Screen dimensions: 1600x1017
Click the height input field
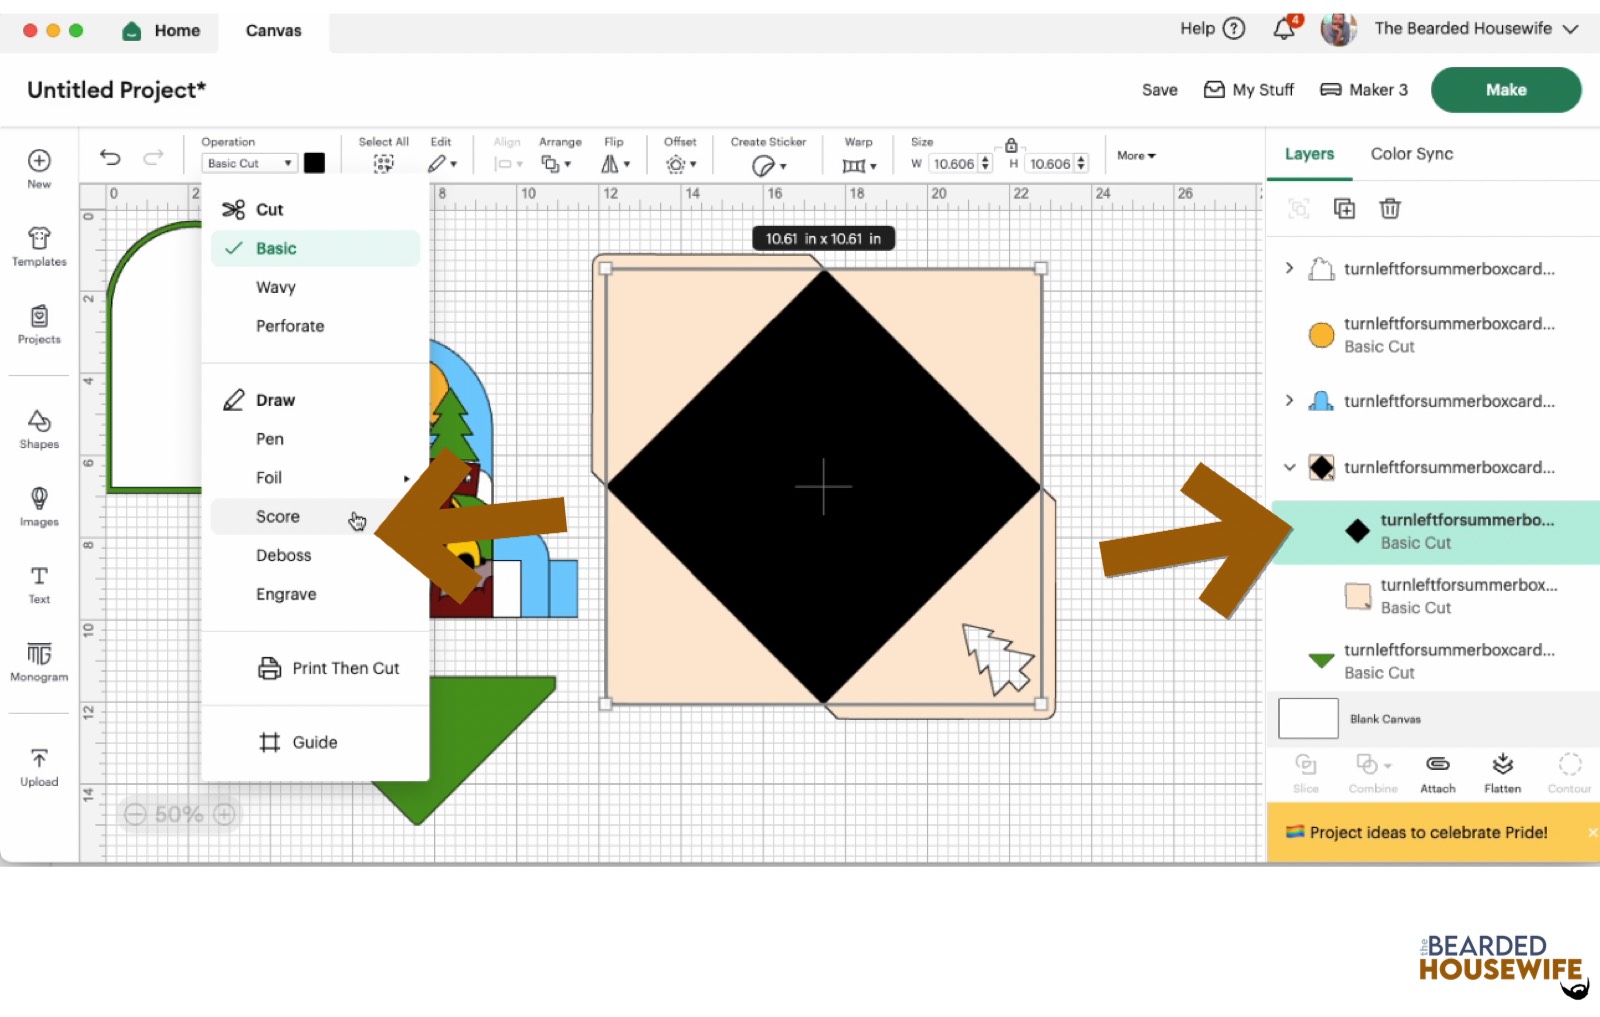click(x=1050, y=163)
